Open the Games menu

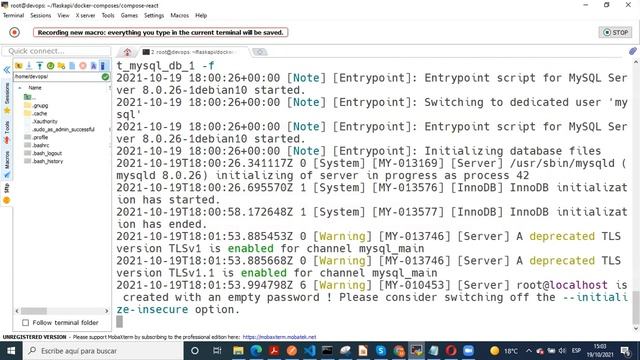pyautogui.click(x=129, y=16)
